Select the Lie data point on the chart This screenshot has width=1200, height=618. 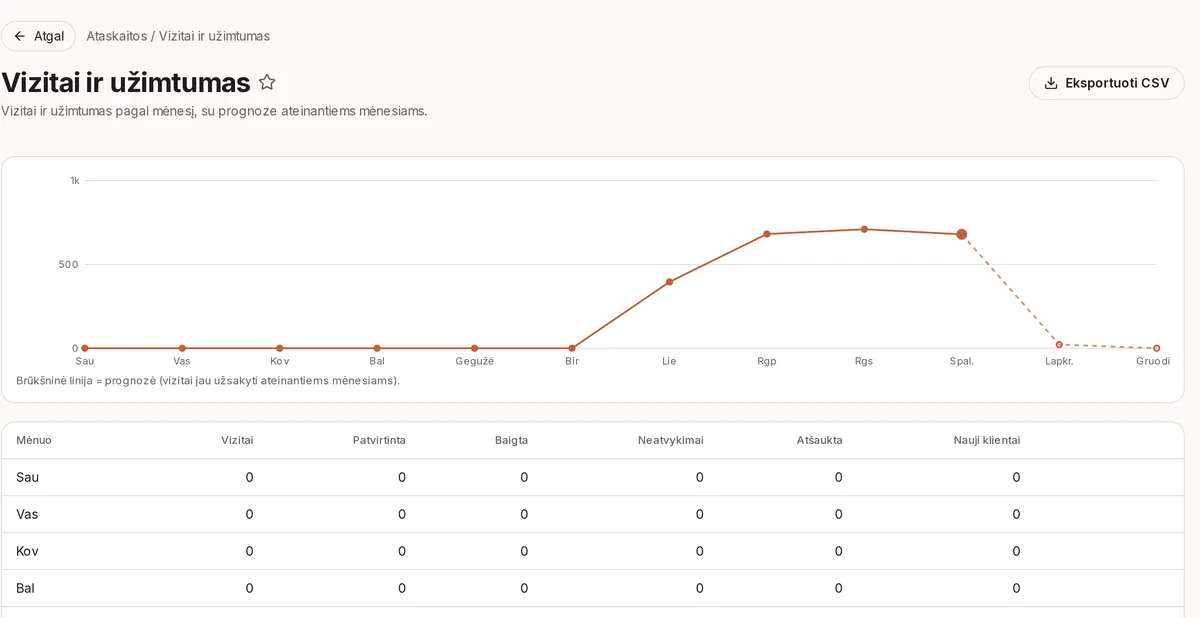(x=669, y=282)
